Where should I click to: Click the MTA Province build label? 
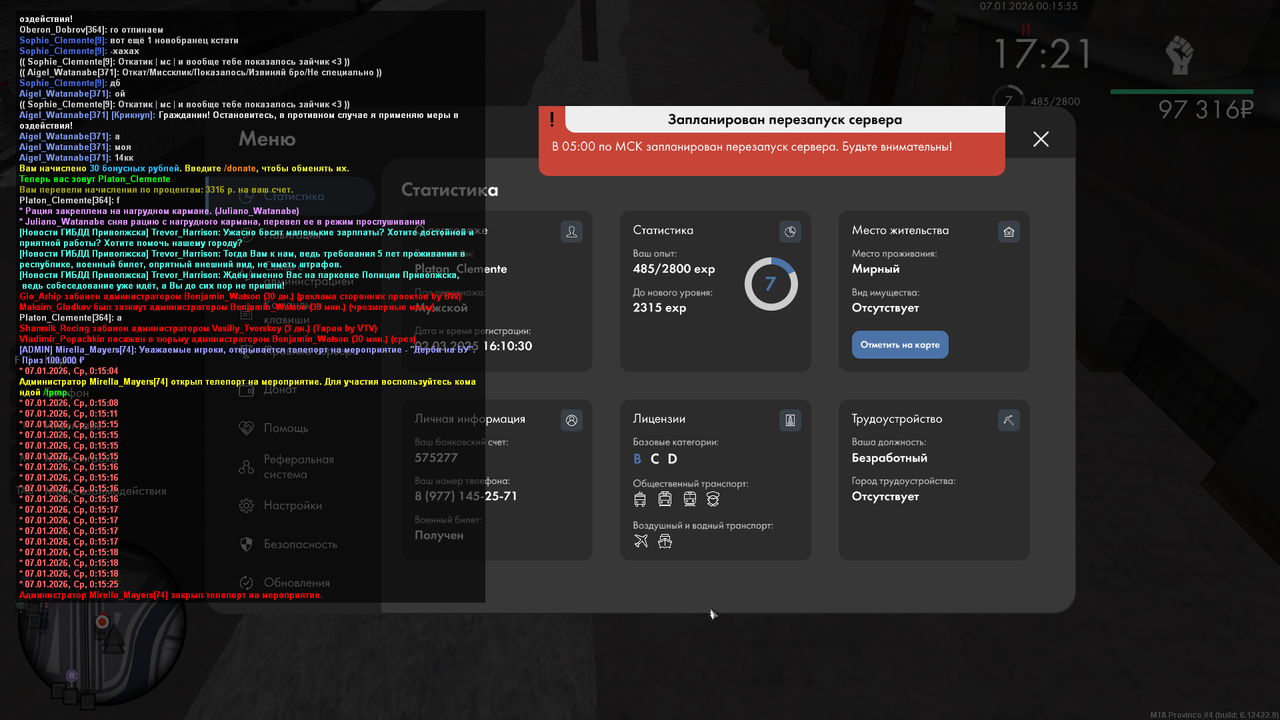point(1214,715)
